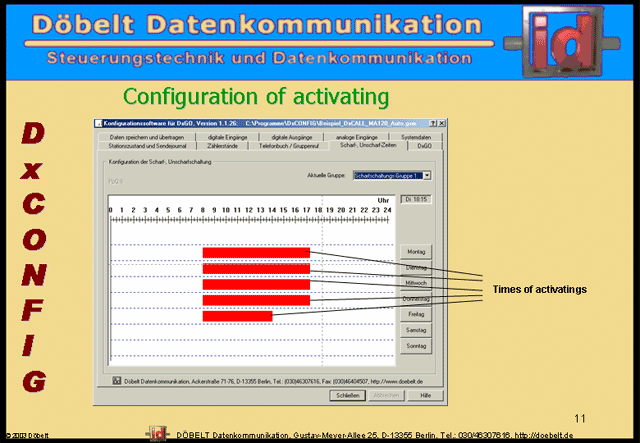This screenshot has height=443, width=640.
Task: Switch to the 'DxGO' tab
Action: pos(424,146)
